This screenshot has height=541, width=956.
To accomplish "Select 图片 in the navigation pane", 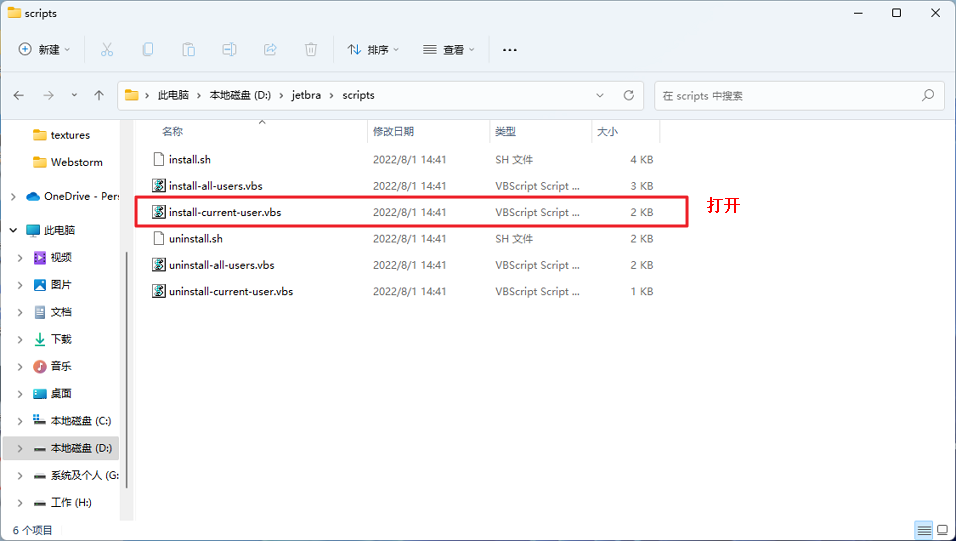I will click(61, 285).
